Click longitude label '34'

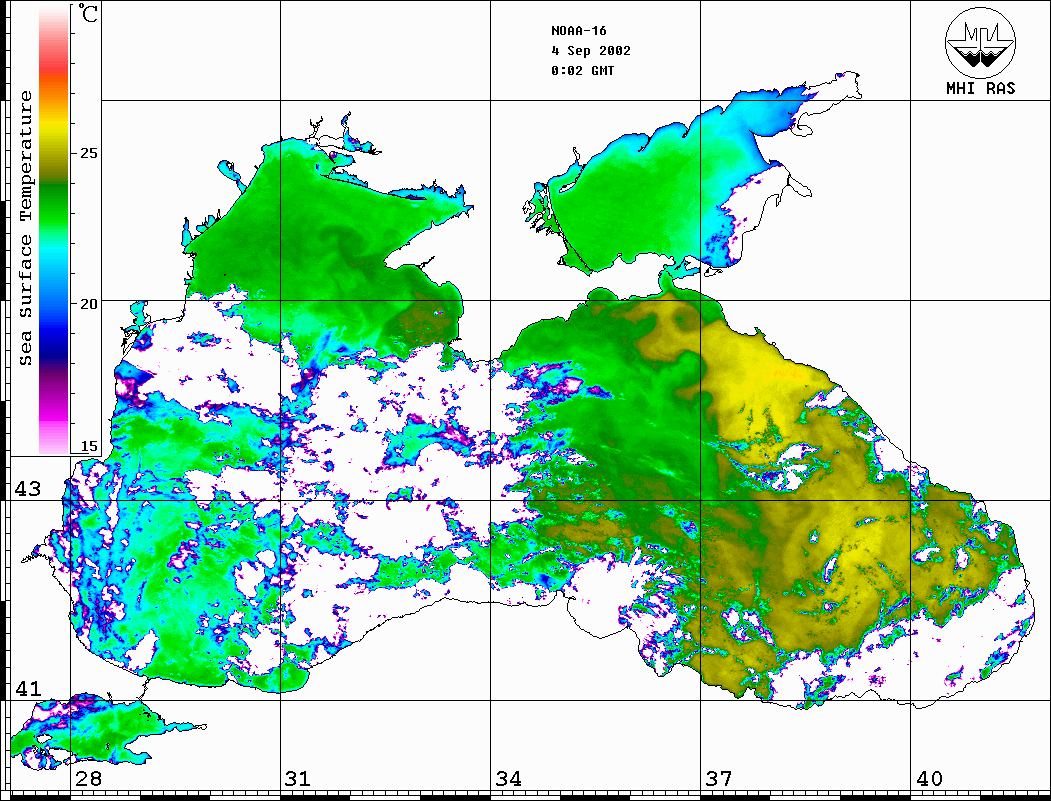click(x=508, y=779)
